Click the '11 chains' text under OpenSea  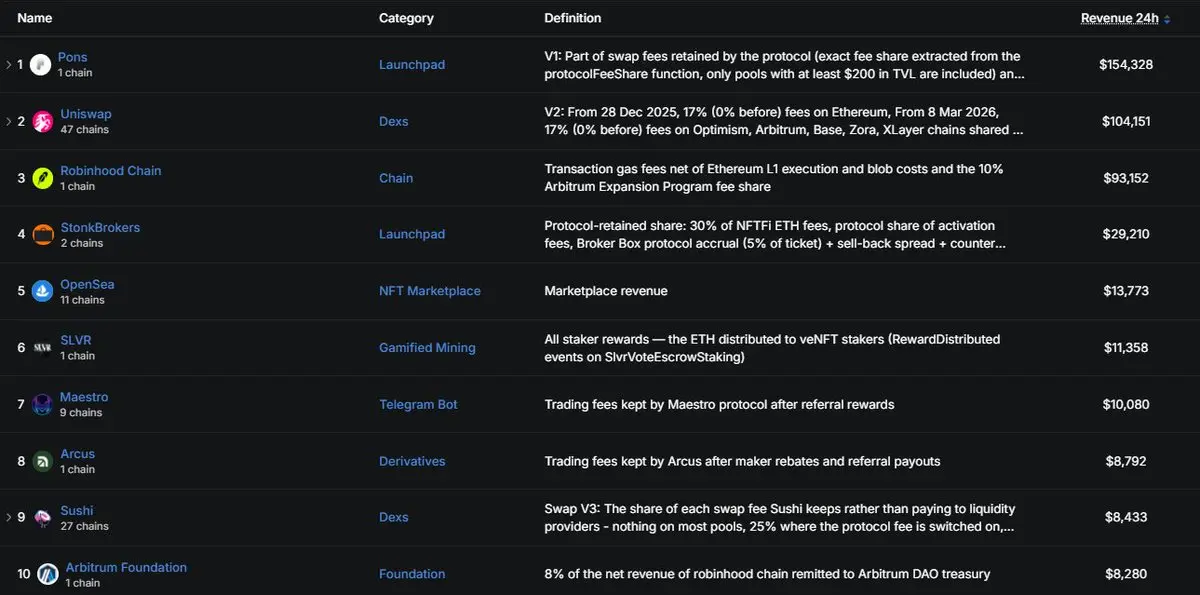82,300
